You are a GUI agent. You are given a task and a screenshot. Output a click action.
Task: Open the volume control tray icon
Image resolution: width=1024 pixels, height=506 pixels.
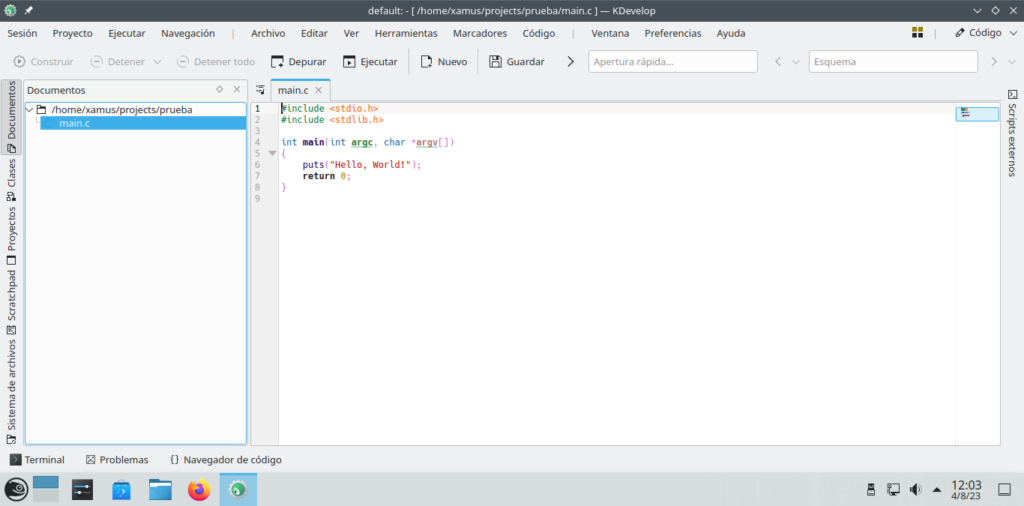916,489
